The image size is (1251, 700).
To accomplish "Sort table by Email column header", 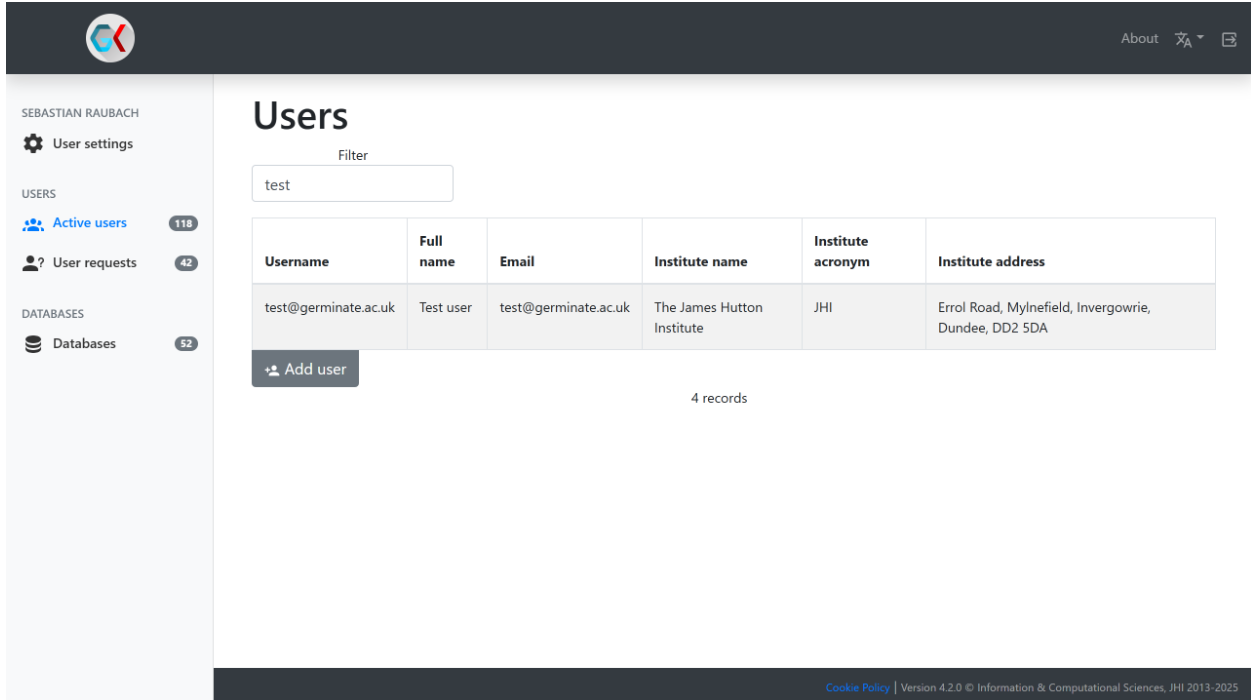I will [517, 262].
